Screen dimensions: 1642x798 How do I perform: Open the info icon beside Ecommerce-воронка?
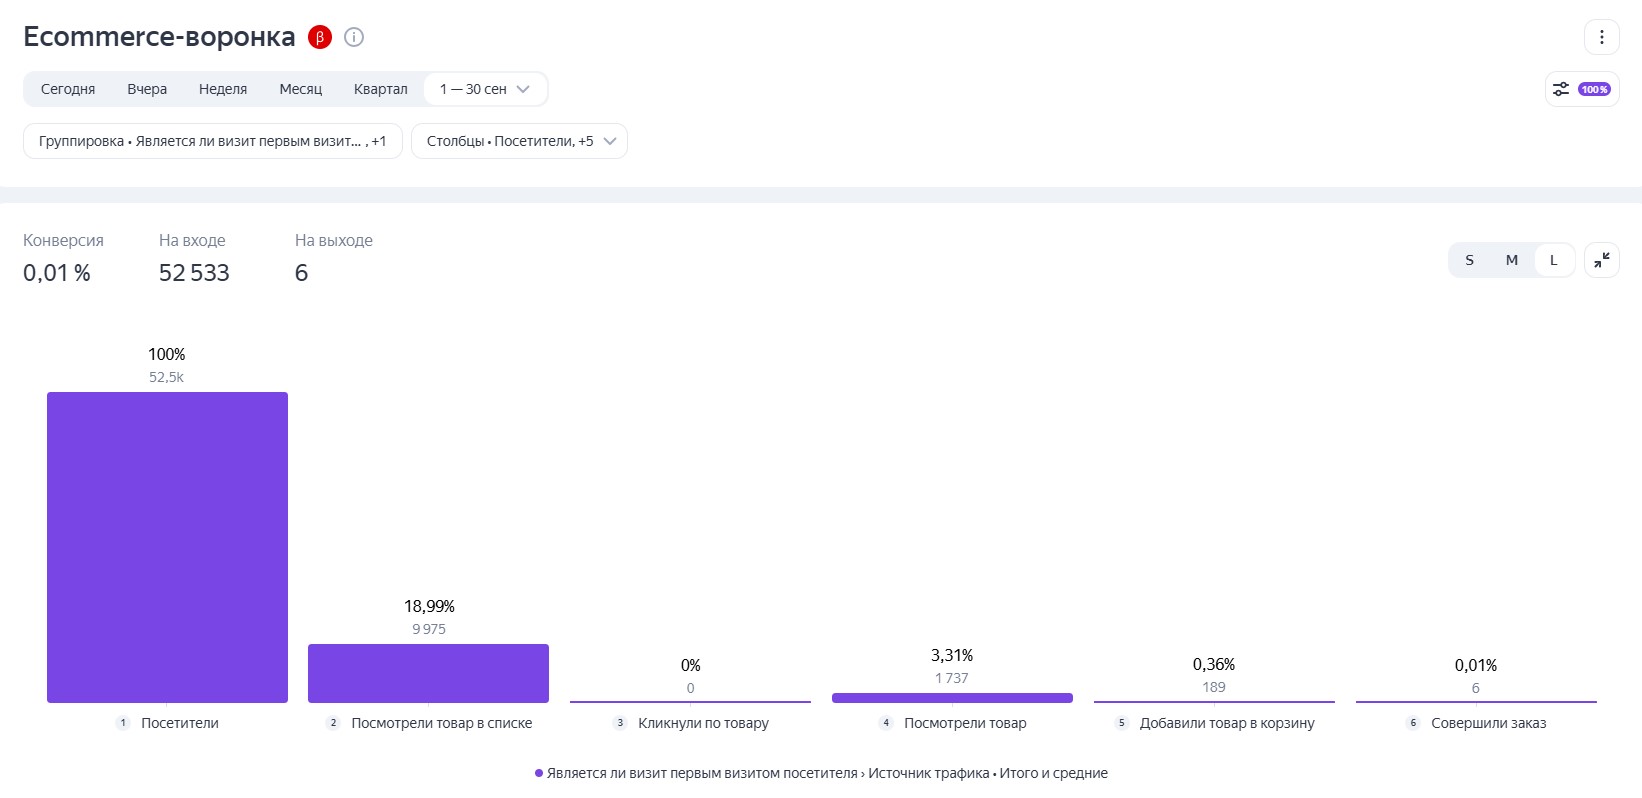click(x=354, y=38)
